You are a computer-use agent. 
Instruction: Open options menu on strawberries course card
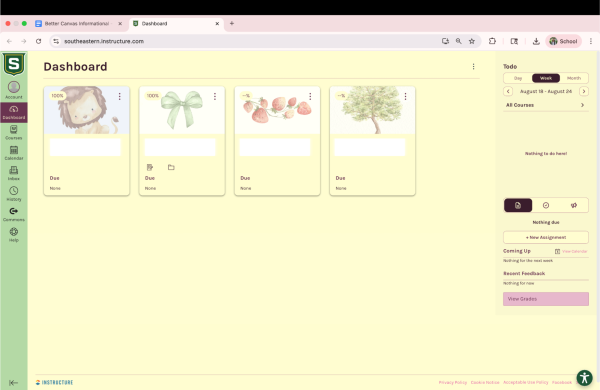(x=310, y=96)
